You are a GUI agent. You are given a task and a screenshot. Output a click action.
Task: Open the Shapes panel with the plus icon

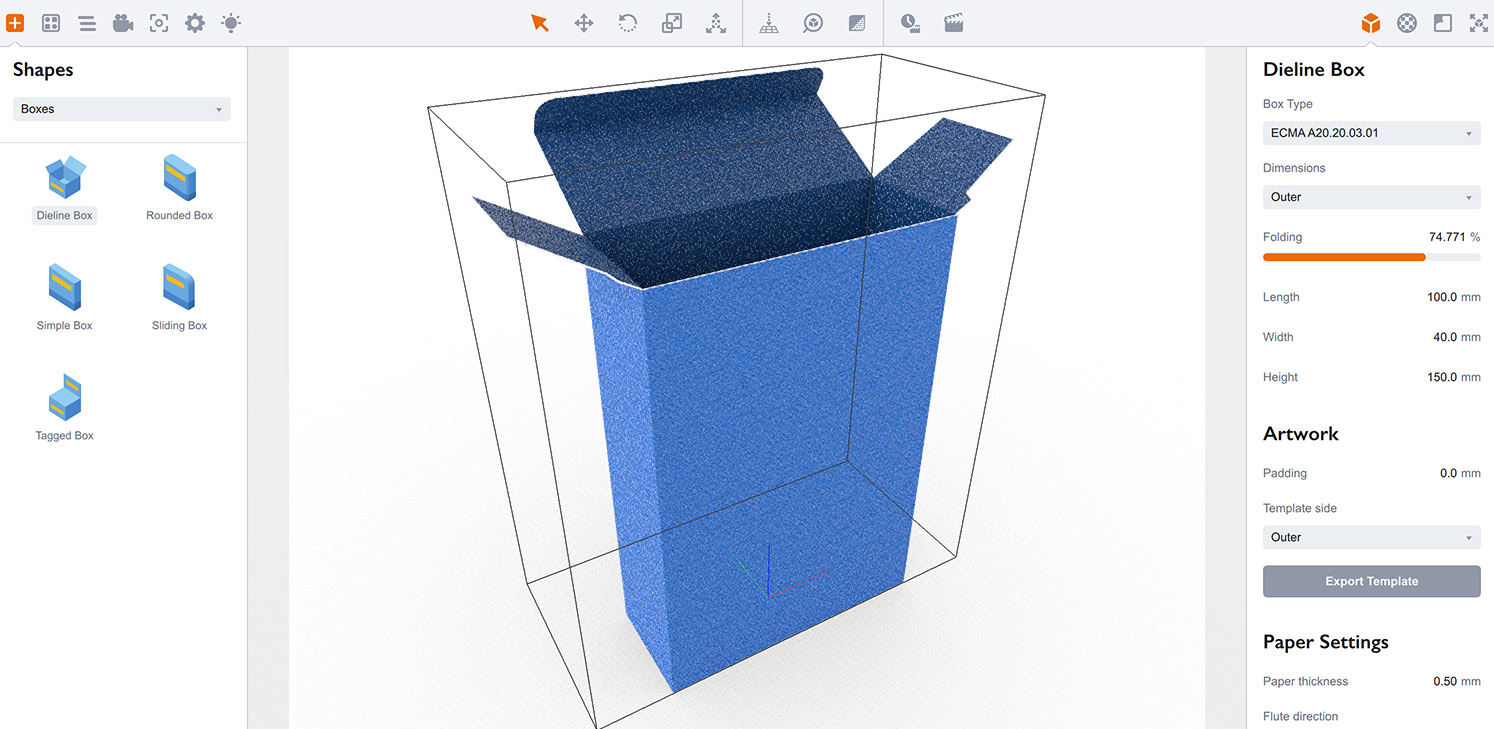tap(14, 22)
